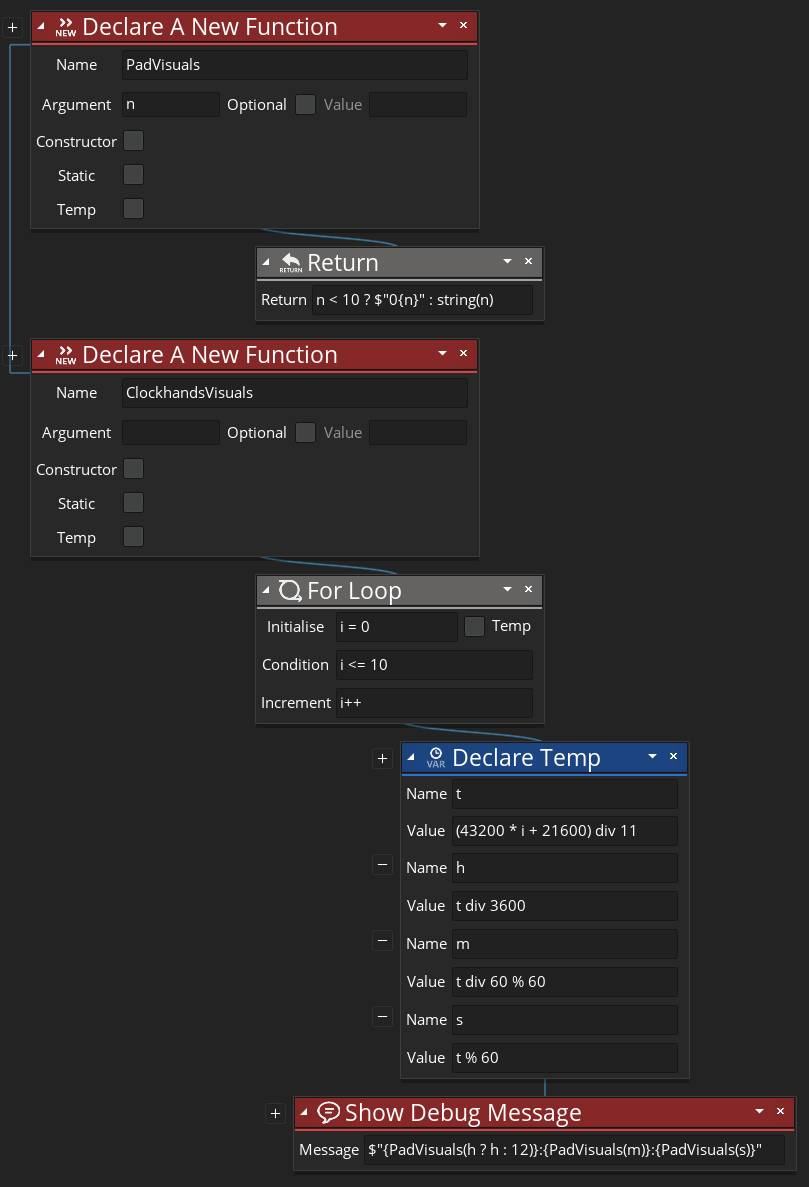Click the NEW icon on ClockhandsVisuals function node
The height and width of the screenshot is (1187, 809).
click(65, 355)
